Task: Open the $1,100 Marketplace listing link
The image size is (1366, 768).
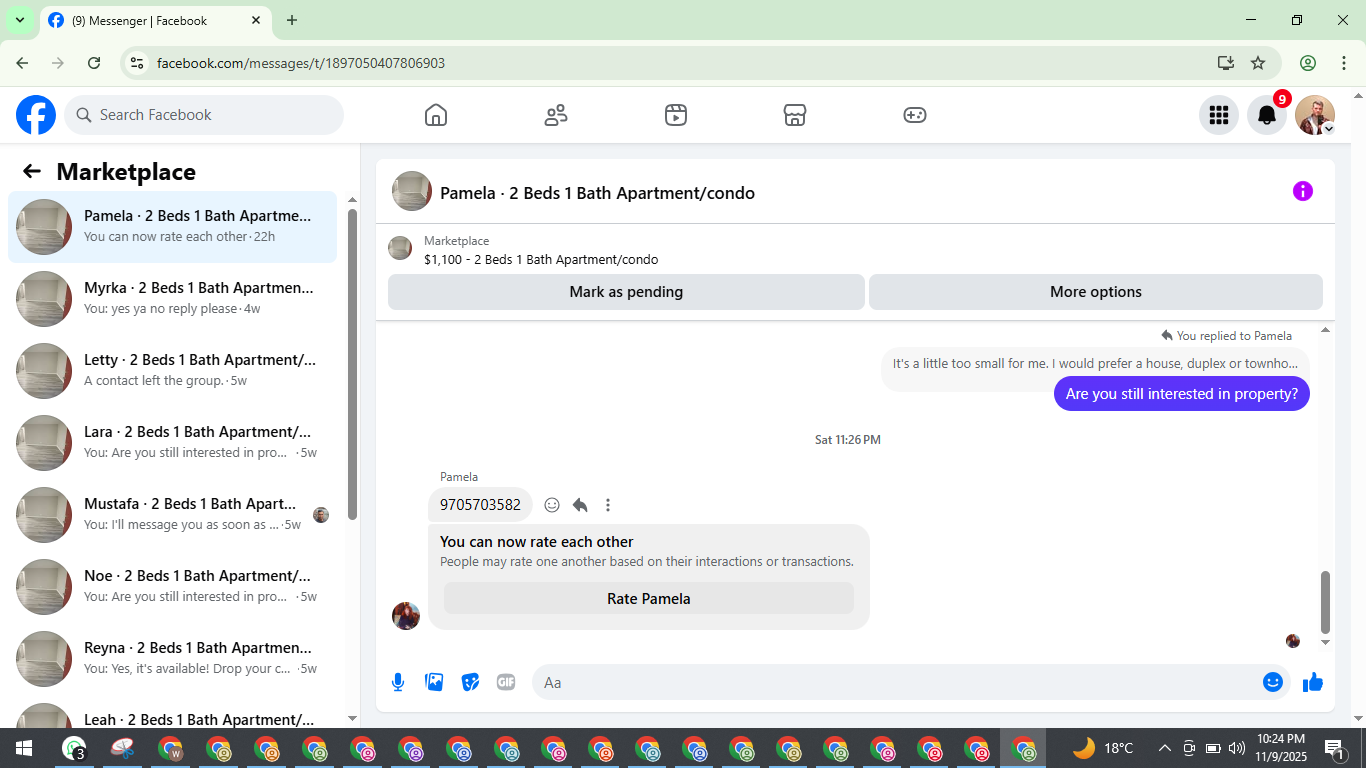Action: (x=541, y=259)
